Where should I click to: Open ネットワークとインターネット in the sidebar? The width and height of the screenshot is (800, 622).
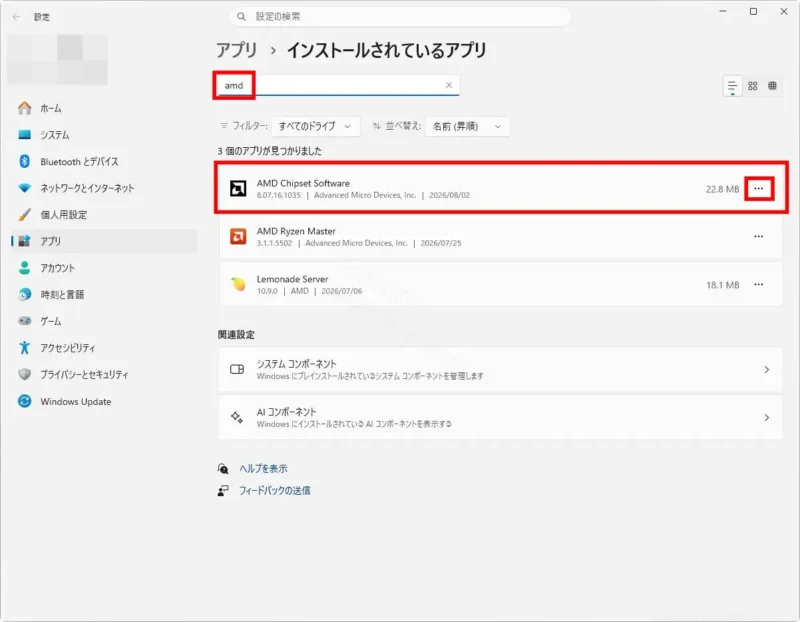click(104, 188)
